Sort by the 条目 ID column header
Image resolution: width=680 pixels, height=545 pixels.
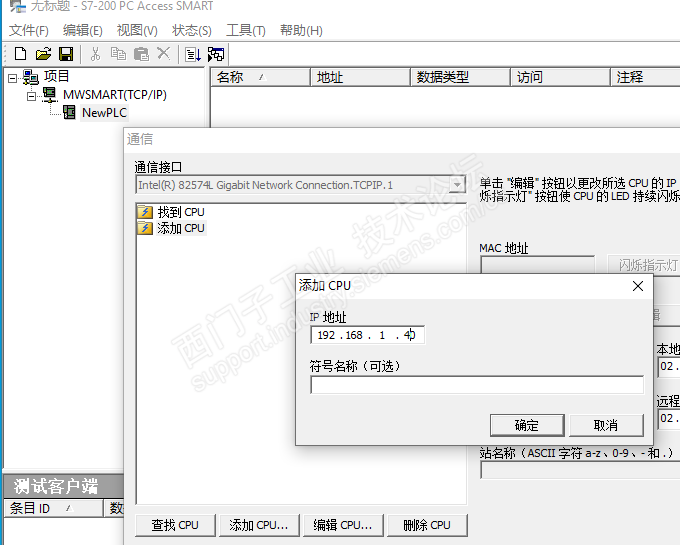point(54,508)
